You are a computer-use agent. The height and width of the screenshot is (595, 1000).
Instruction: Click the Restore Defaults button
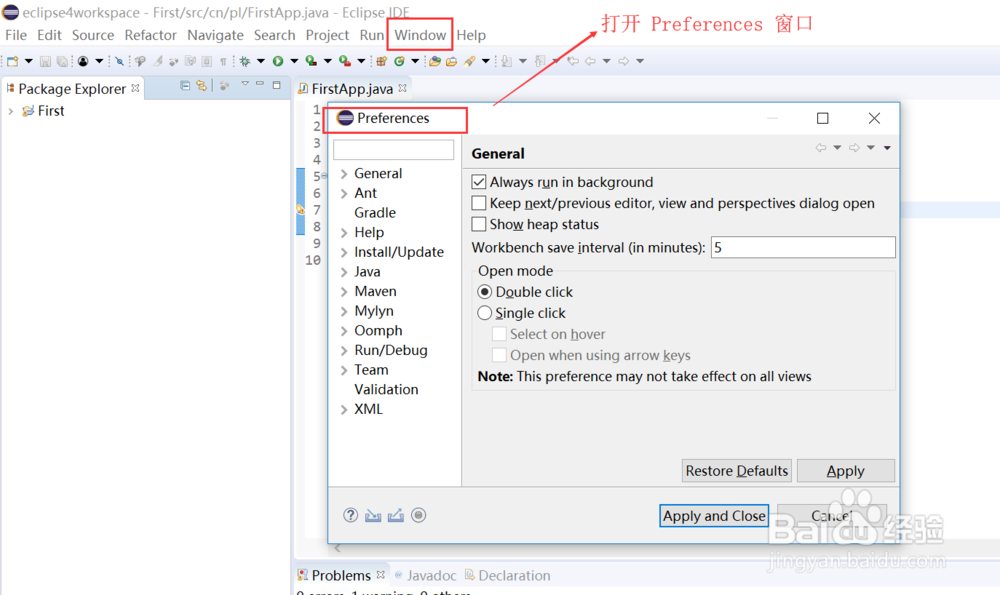[737, 471]
